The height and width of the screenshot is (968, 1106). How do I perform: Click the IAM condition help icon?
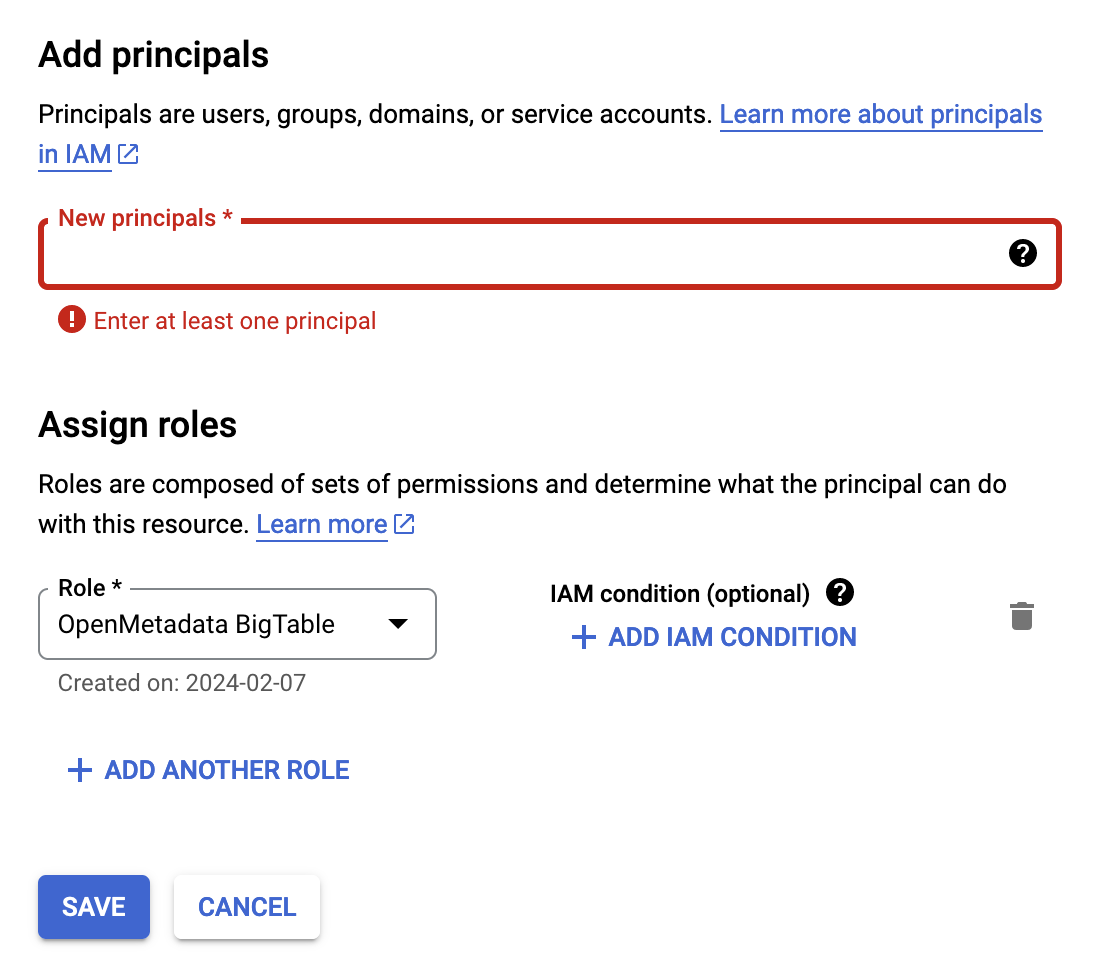(x=840, y=593)
